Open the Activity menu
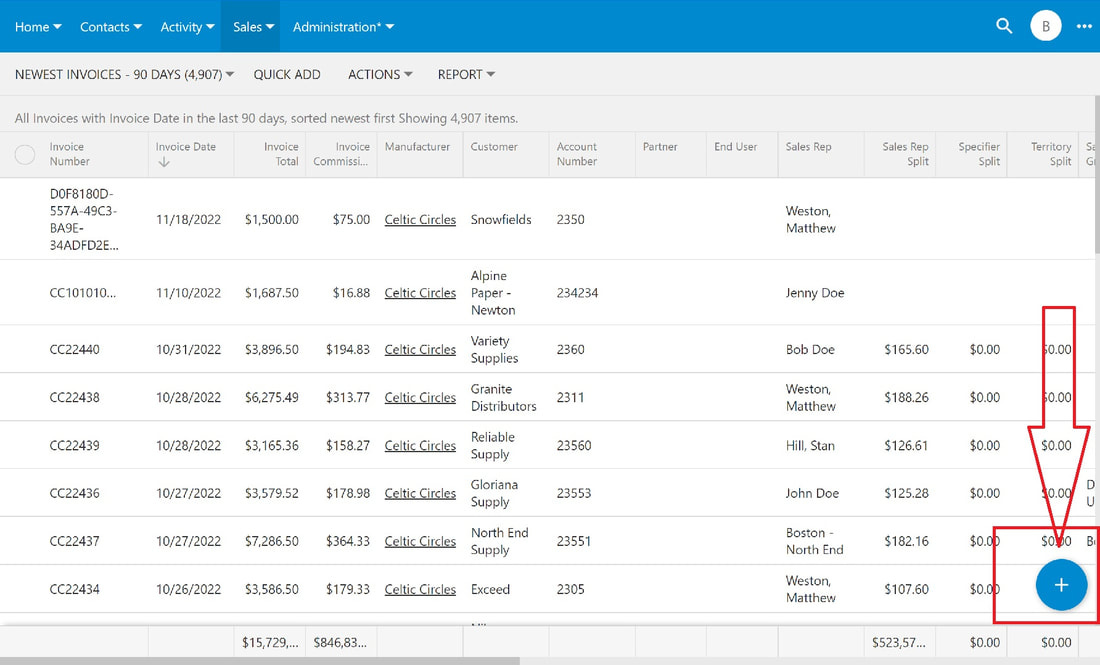This screenshot has height=665, width=1100. pos(187,27)
